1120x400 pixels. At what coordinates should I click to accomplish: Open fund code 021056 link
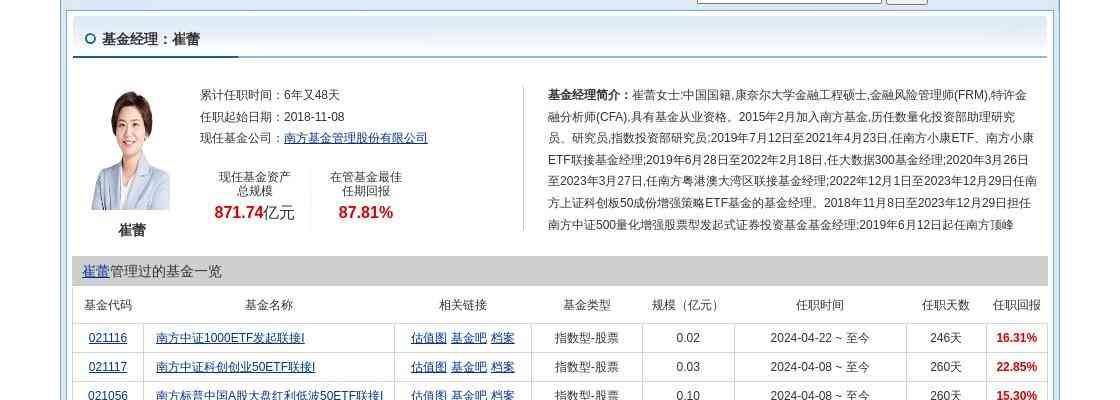tap(108, 395)
